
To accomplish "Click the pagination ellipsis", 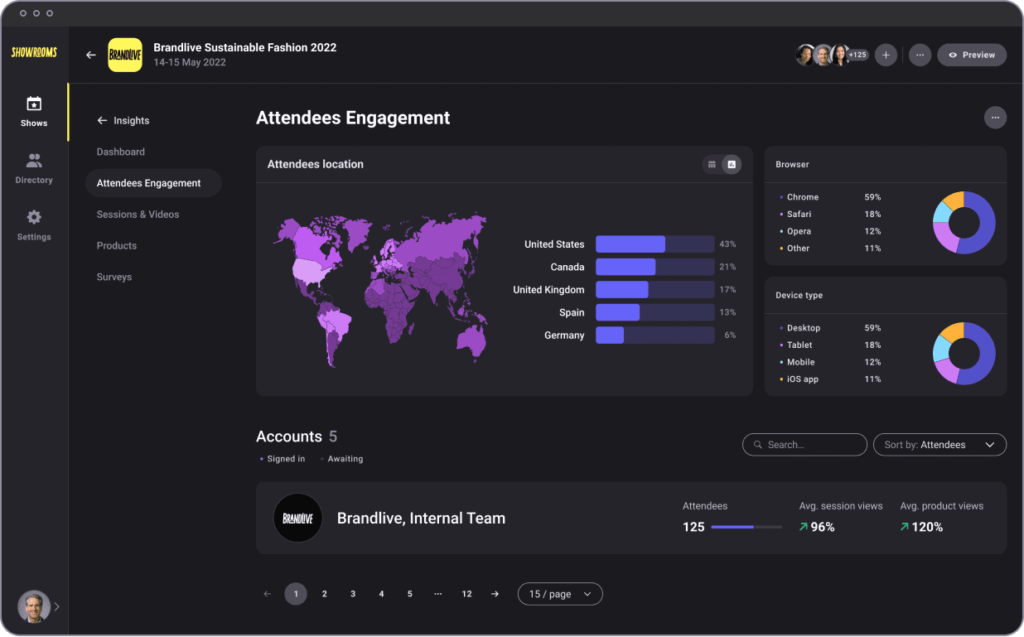I will 438,594.
